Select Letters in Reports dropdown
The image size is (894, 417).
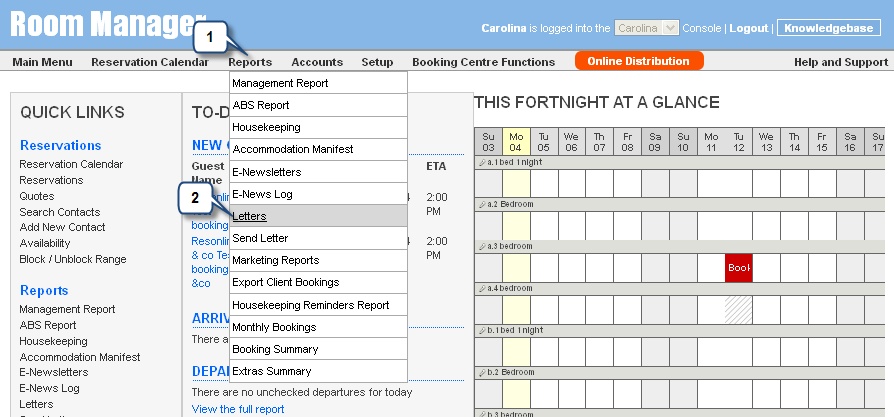(318, 216)
